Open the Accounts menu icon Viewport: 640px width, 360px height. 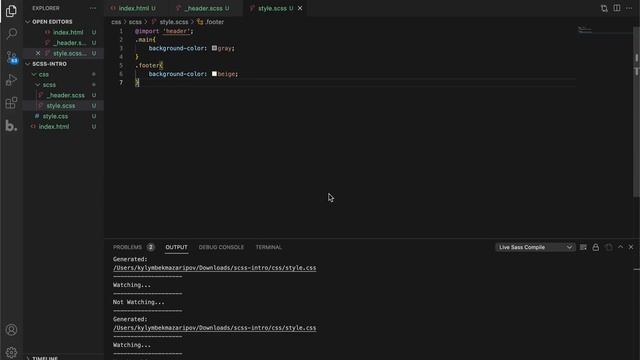pyautogui.click(x=11, y=329)
